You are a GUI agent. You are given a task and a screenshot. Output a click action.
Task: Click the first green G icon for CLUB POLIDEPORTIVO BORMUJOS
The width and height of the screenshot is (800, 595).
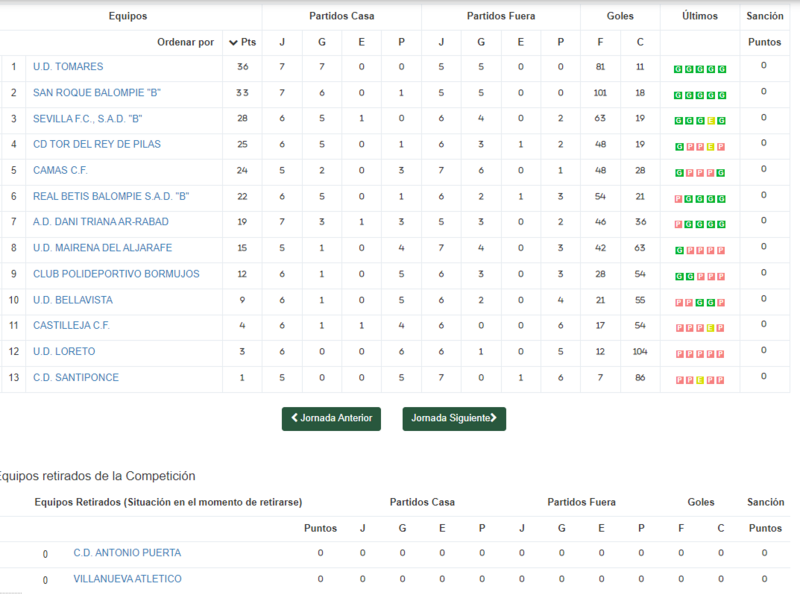pyautogui.click(x=679, y=277)
